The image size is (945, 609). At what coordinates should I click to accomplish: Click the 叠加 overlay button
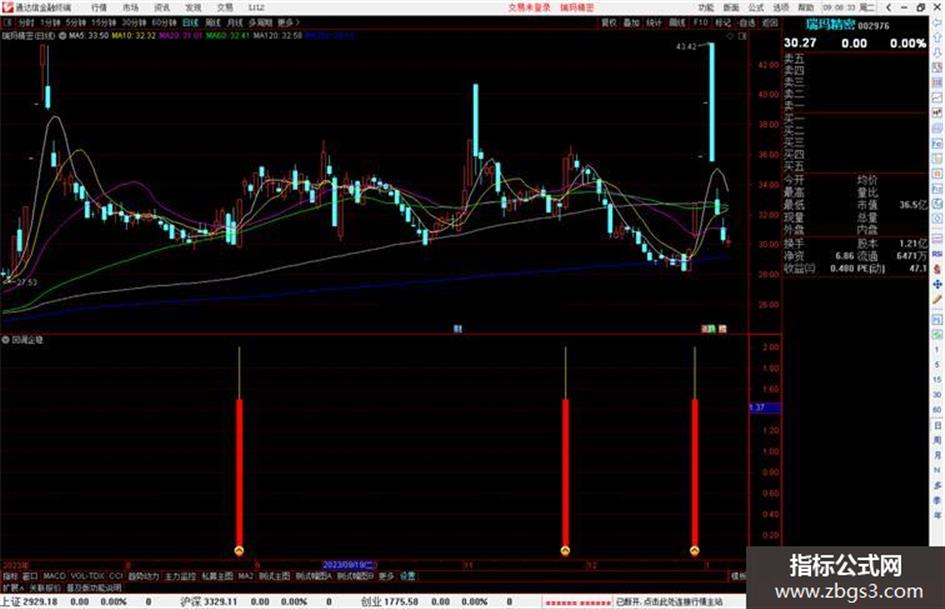(x=631, y=22)
